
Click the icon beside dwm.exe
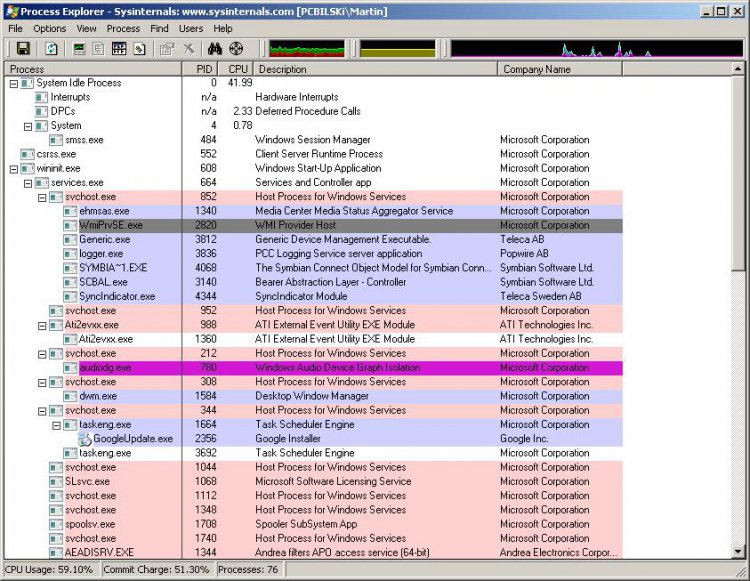click(70, 396)
